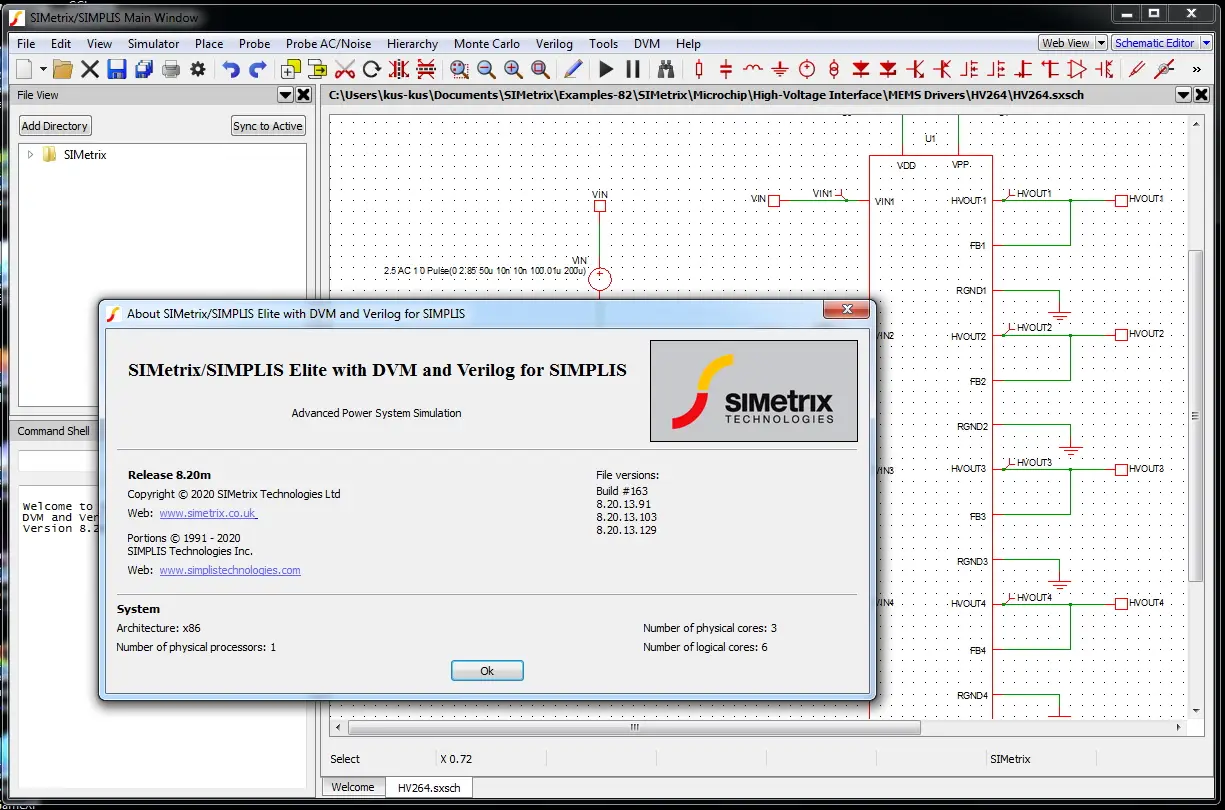The height and width of the screenshot is (810, 1225).
Task: Switch to the Welcome tab
Action: 353,787
